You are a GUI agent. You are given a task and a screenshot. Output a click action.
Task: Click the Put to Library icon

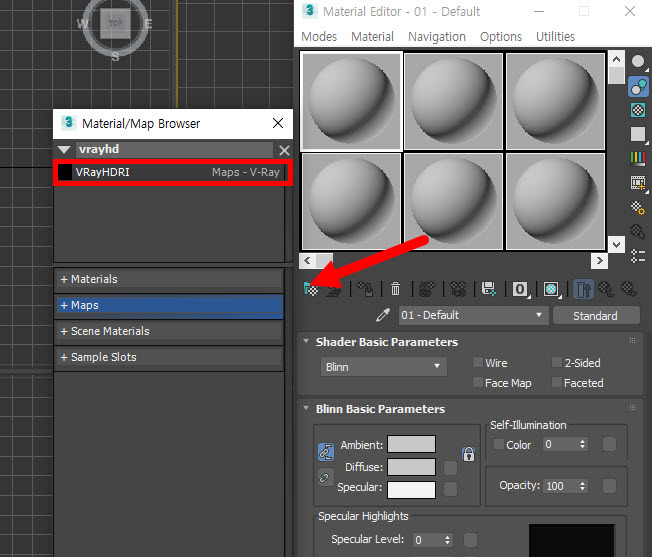(x=489, y=289)
